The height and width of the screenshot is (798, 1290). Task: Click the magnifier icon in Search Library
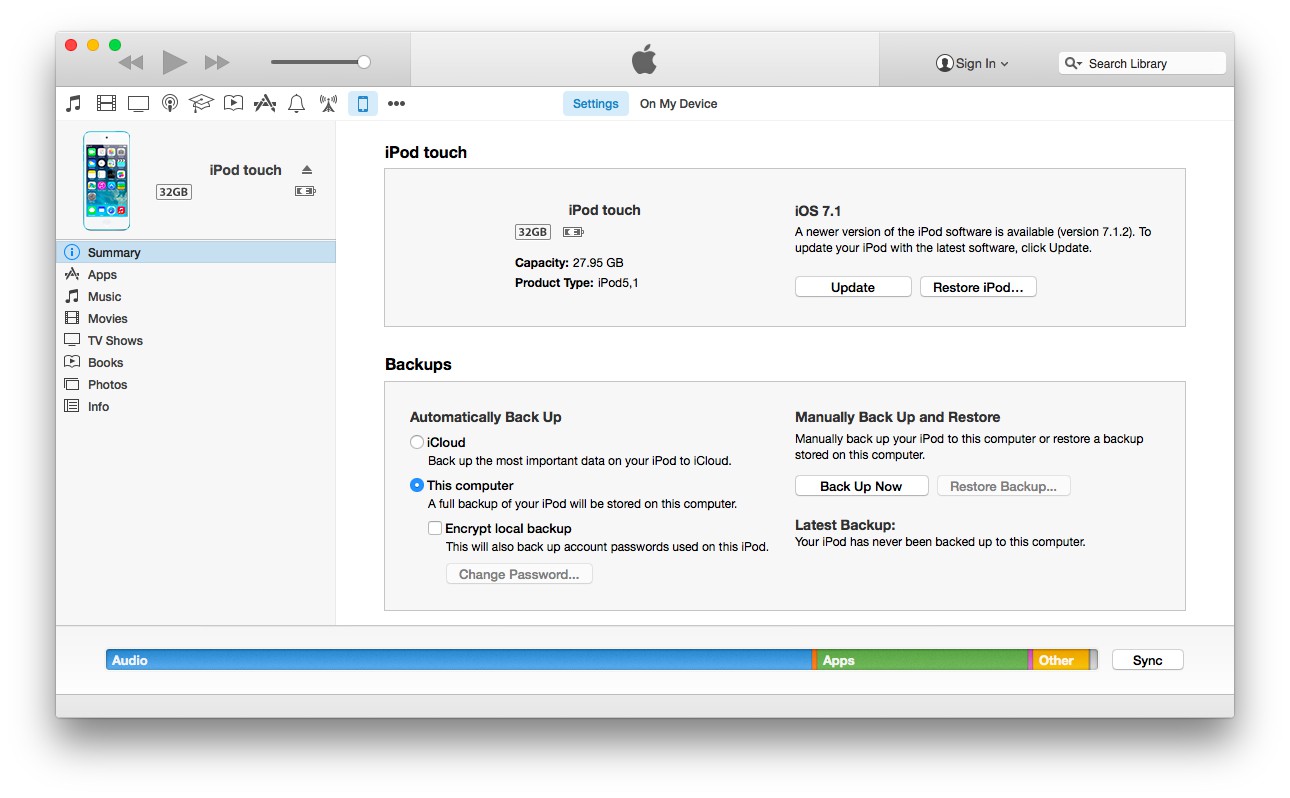click(1073, 63)
